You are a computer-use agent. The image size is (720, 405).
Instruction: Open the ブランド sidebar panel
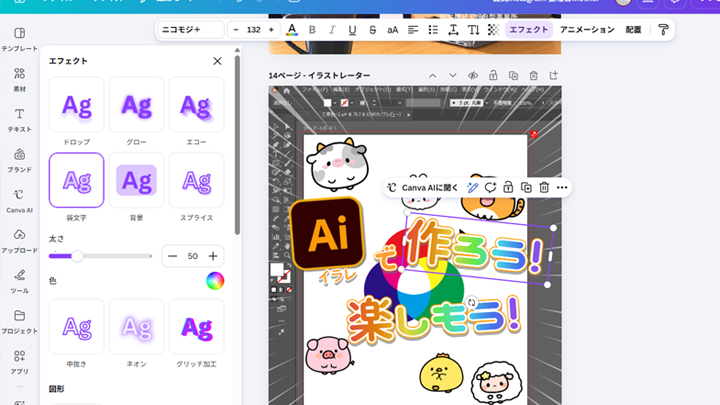click(x=19, y=160)
